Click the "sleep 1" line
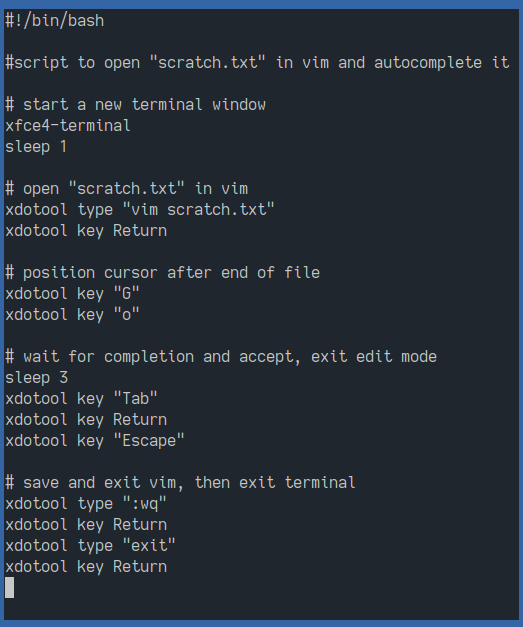Viewport: 523px width, 627px height. 36,147
